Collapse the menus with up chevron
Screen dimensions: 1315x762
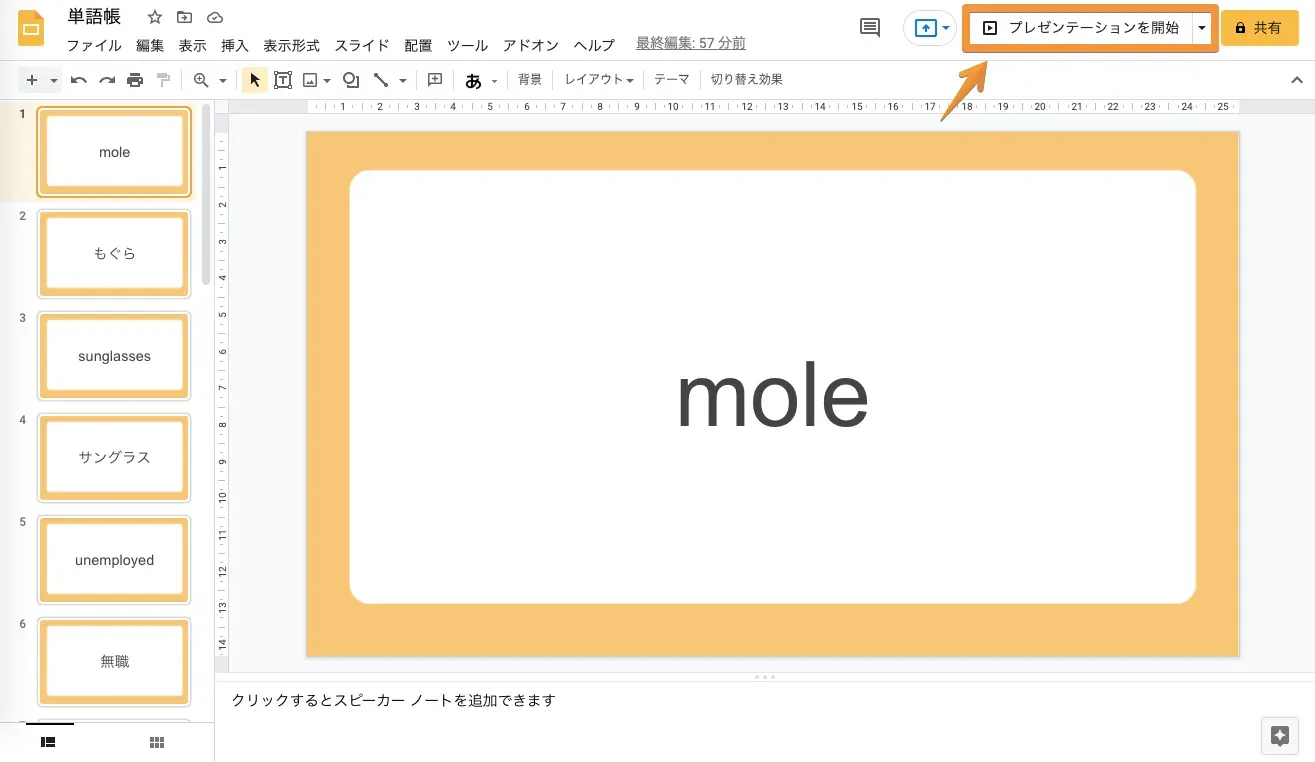click(1297, 80)
